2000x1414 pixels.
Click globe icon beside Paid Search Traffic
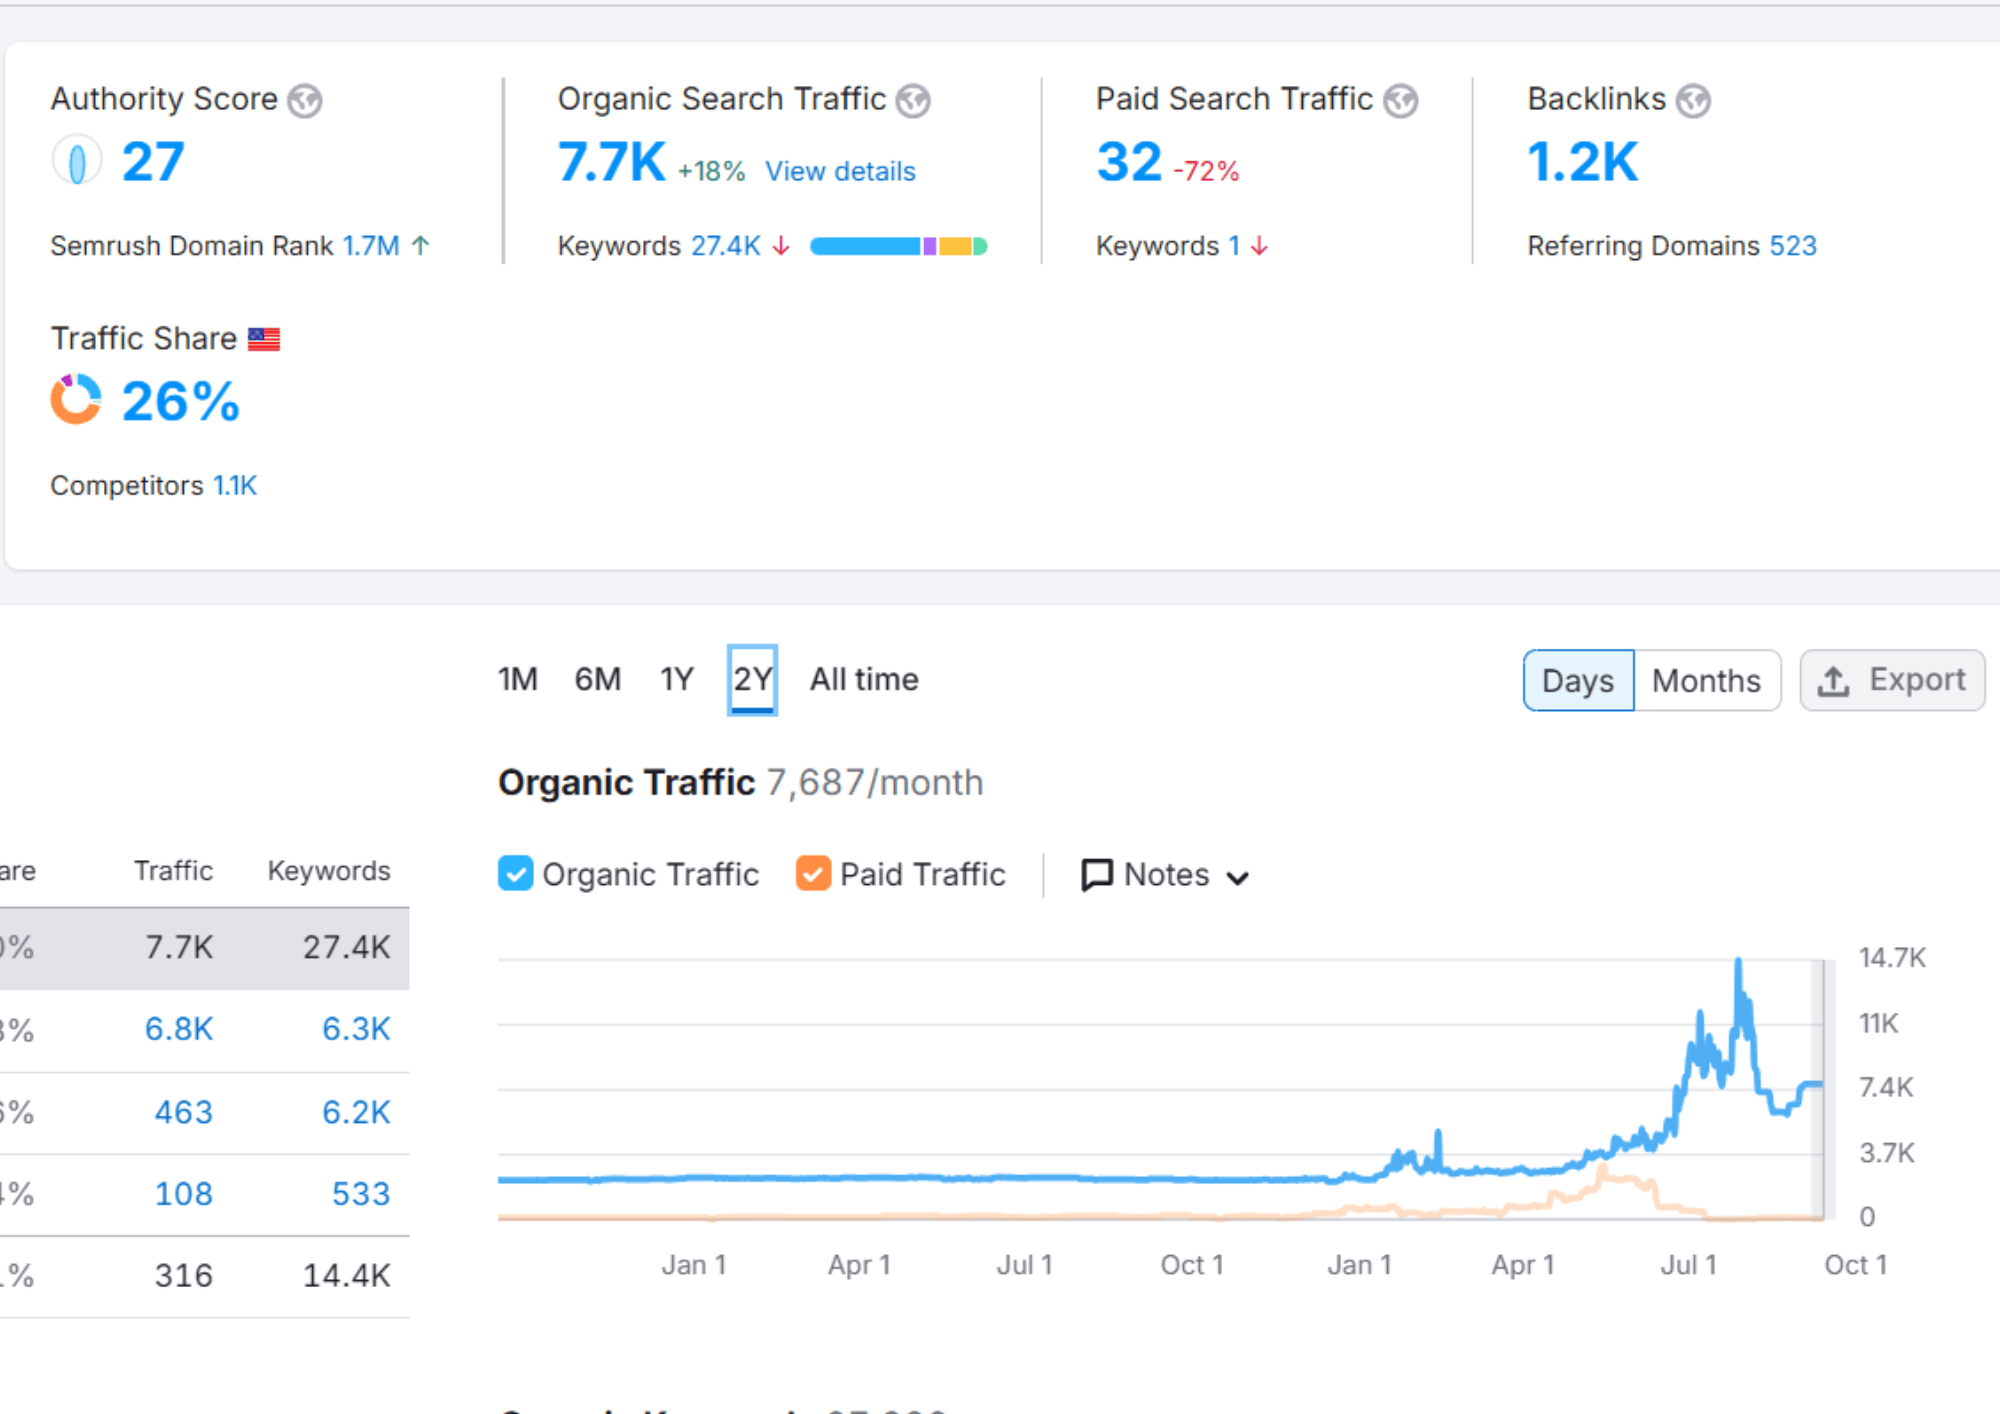point(1400,101)
